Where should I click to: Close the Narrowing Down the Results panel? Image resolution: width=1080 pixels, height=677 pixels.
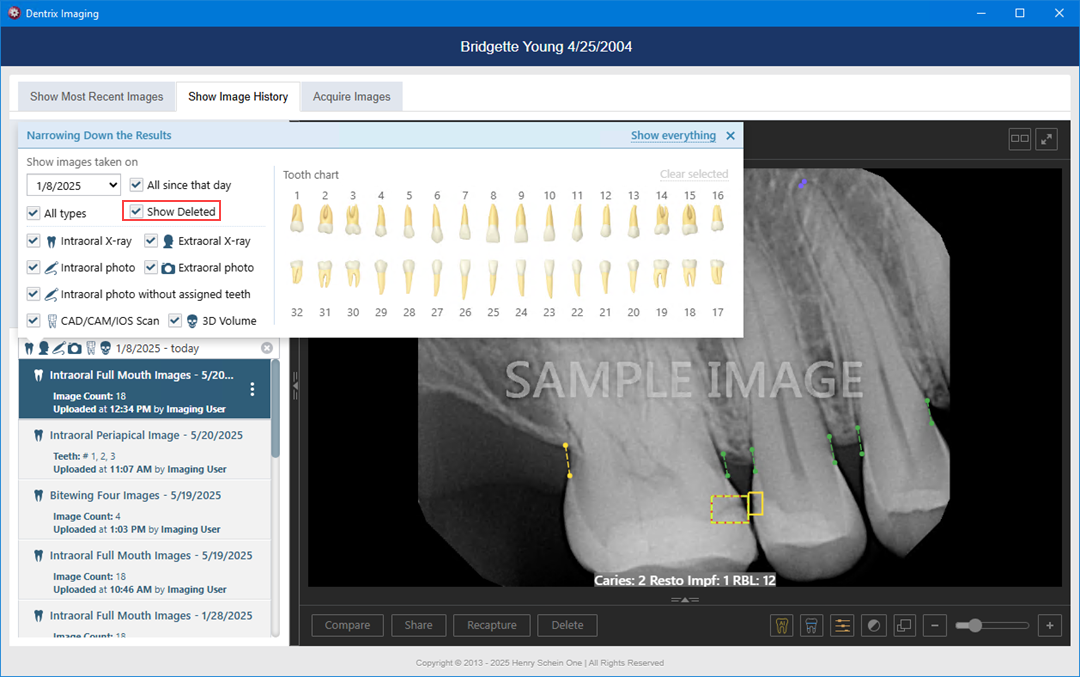pos(731,136)
